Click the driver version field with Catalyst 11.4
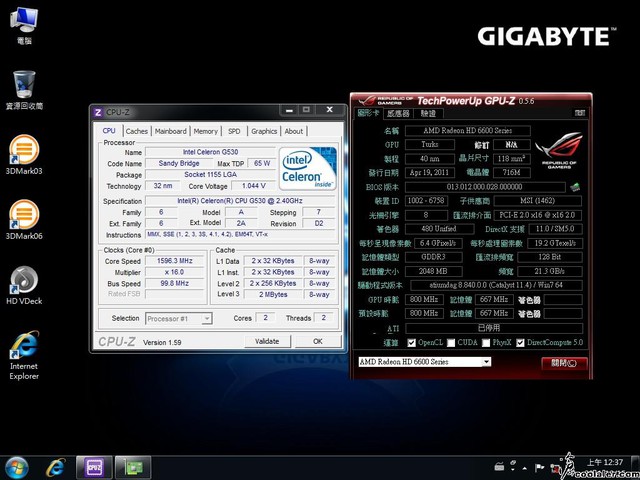 pyautogui.click(x=496, y=285)
